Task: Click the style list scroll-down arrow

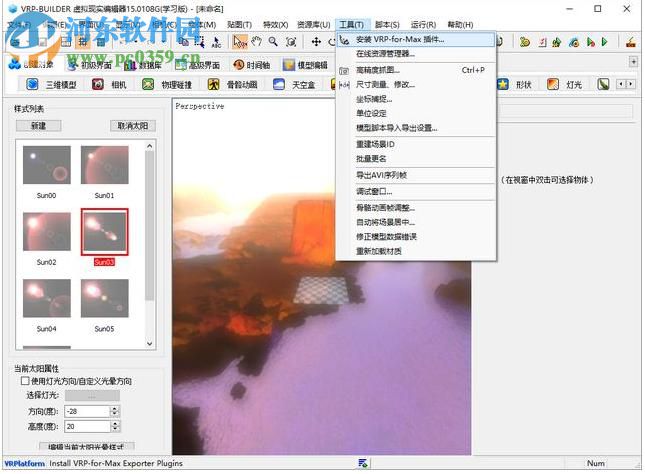Action: tap(150, 343)
